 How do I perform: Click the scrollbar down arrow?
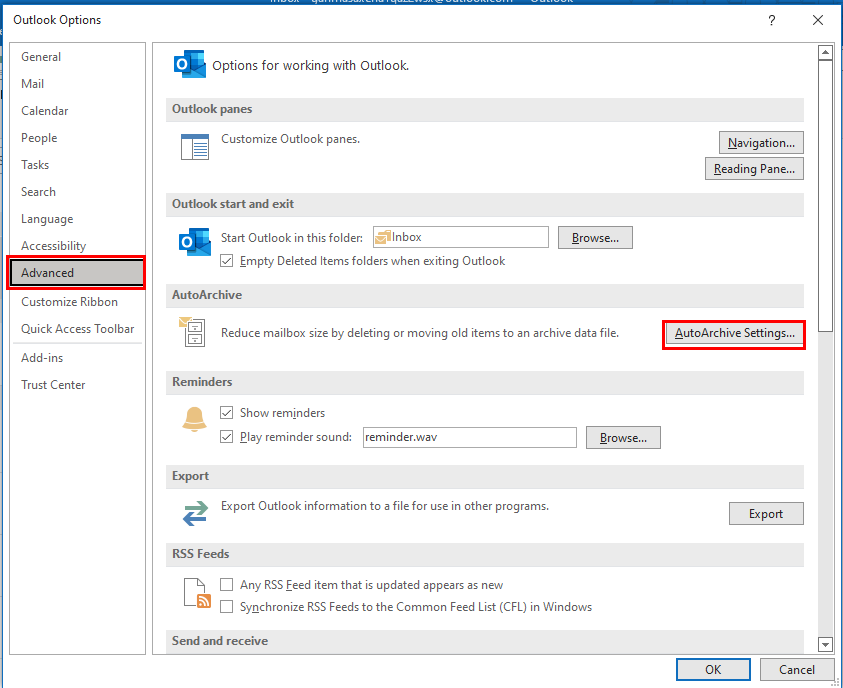(x=825, y=644)
